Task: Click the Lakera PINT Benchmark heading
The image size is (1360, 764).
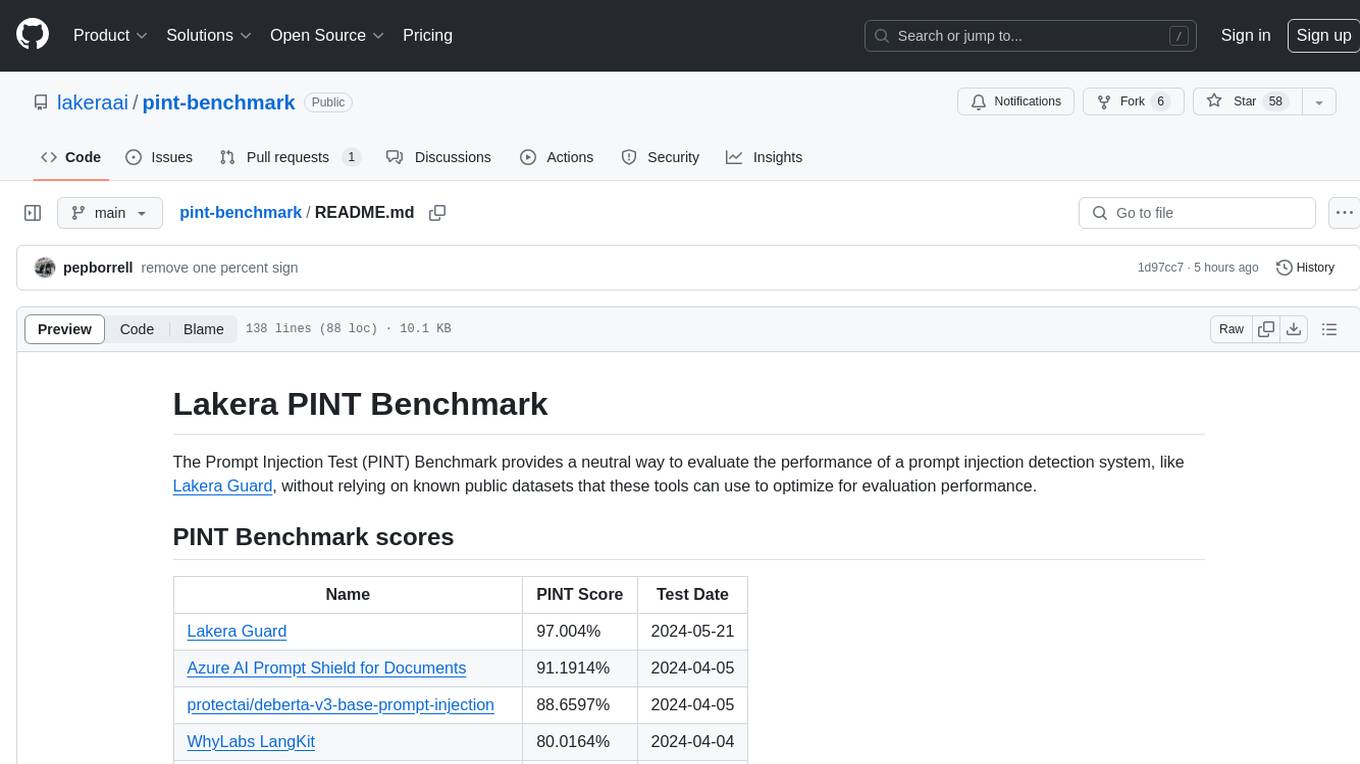Action: click(360, 404)
